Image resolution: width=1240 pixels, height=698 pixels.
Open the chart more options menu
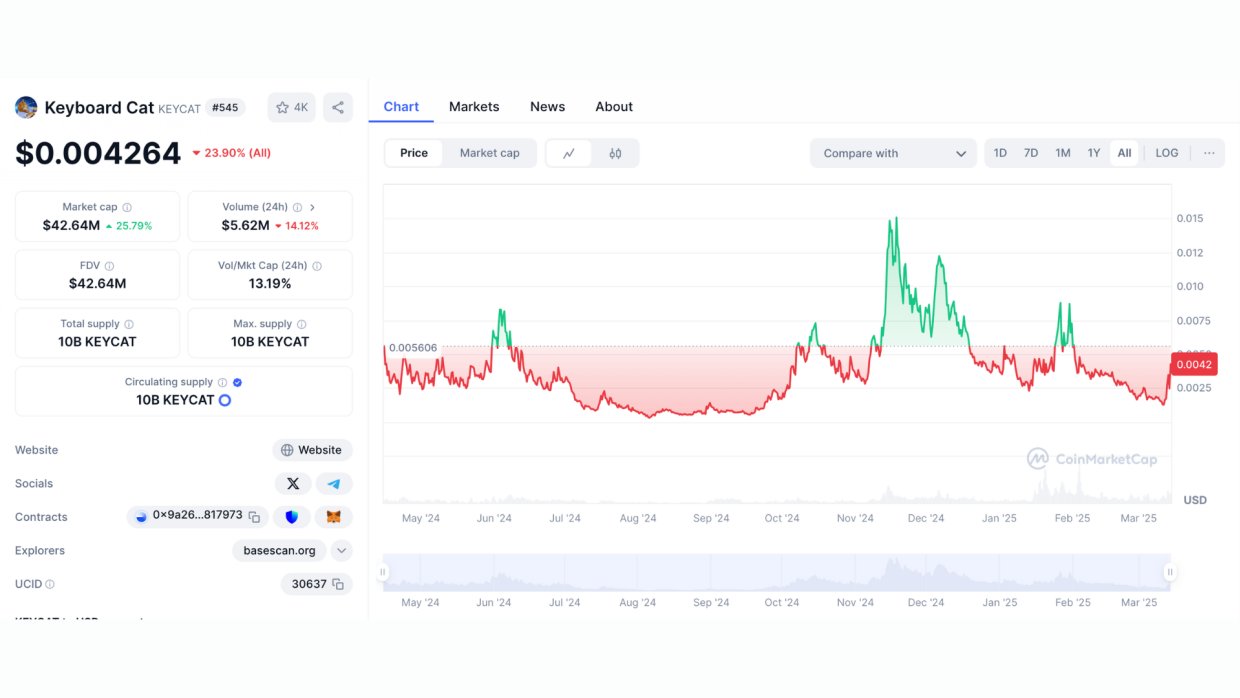[x=1209, y=153]
